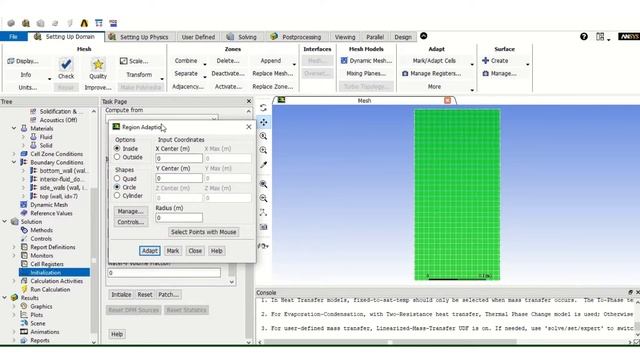Expand the Calculation Activities node
Screen dimensions: 640x360
14,281
